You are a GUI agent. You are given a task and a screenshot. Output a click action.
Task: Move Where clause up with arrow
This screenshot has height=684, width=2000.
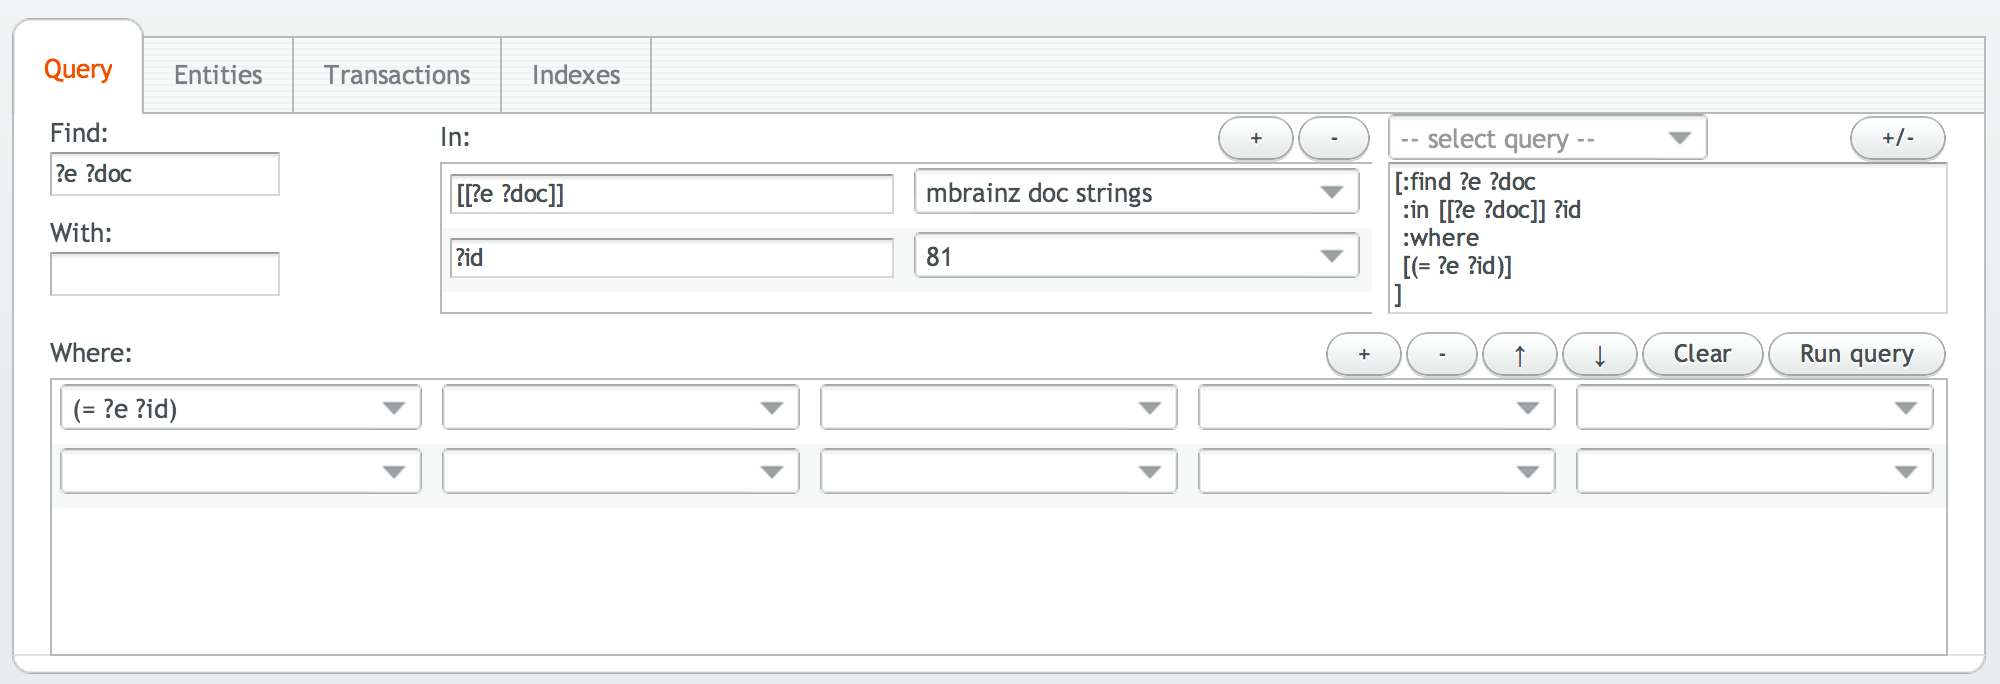(1520, 354)
